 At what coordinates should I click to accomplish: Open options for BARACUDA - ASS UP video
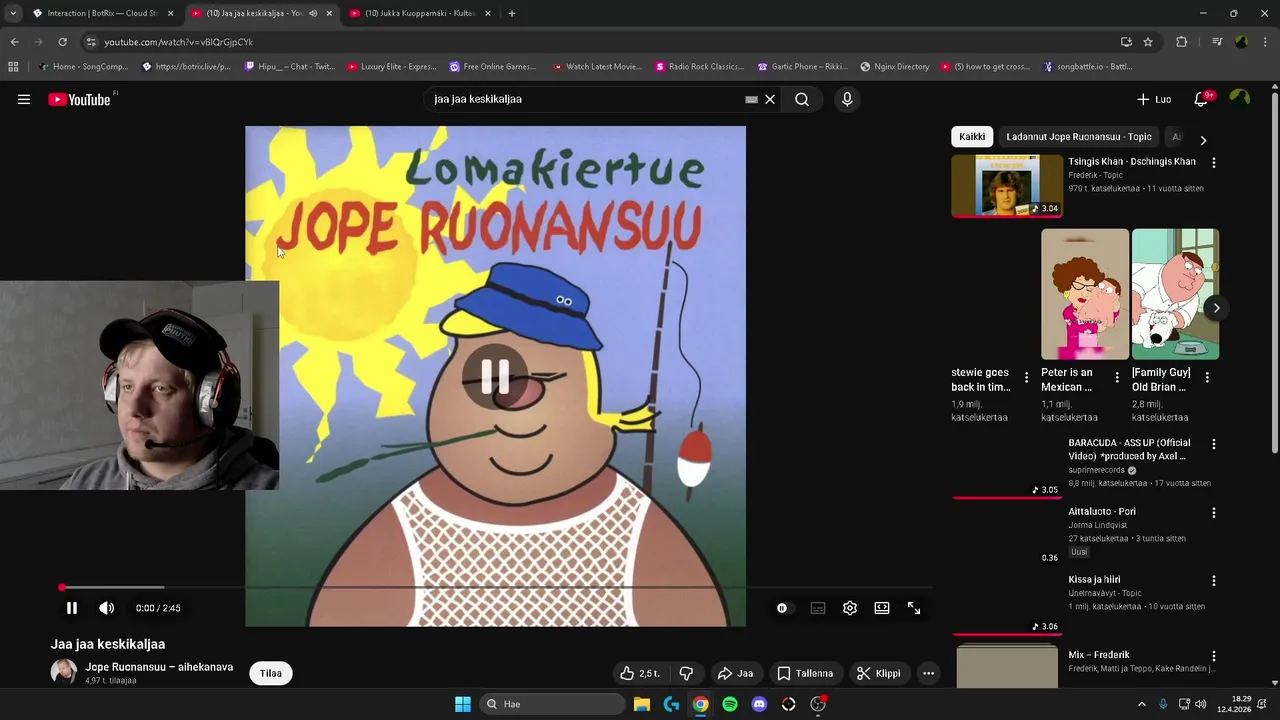click(1214, 444)
